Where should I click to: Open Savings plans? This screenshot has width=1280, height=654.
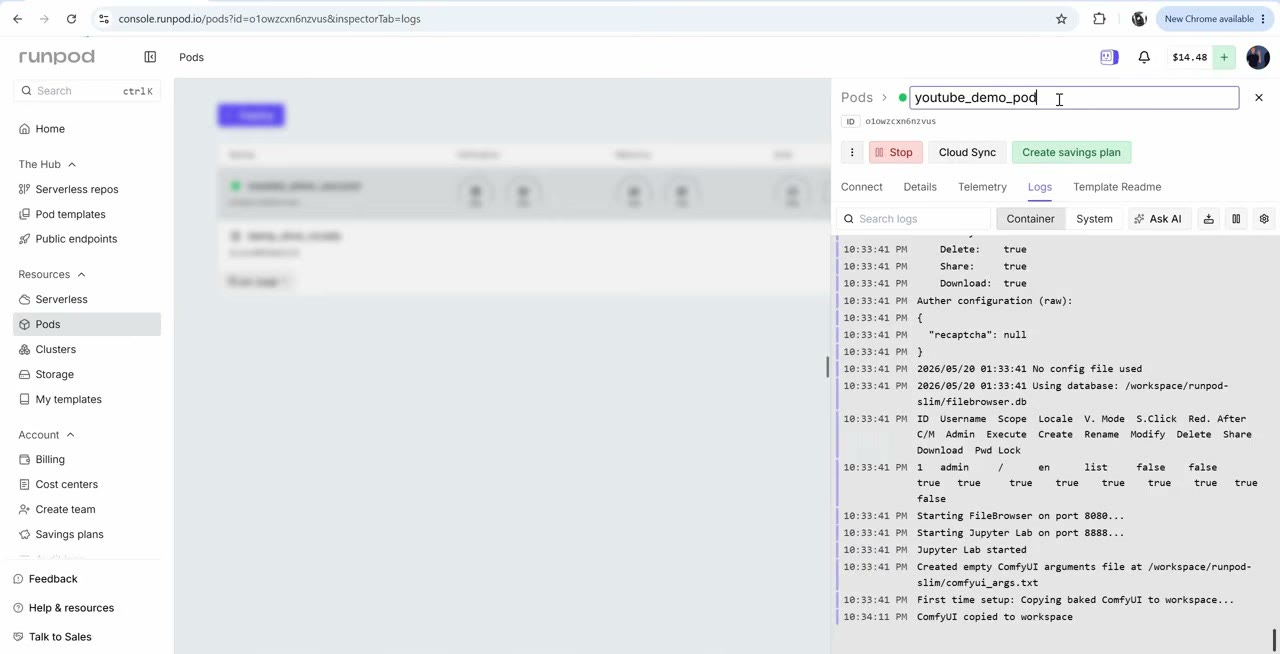[x=69, y=534]
